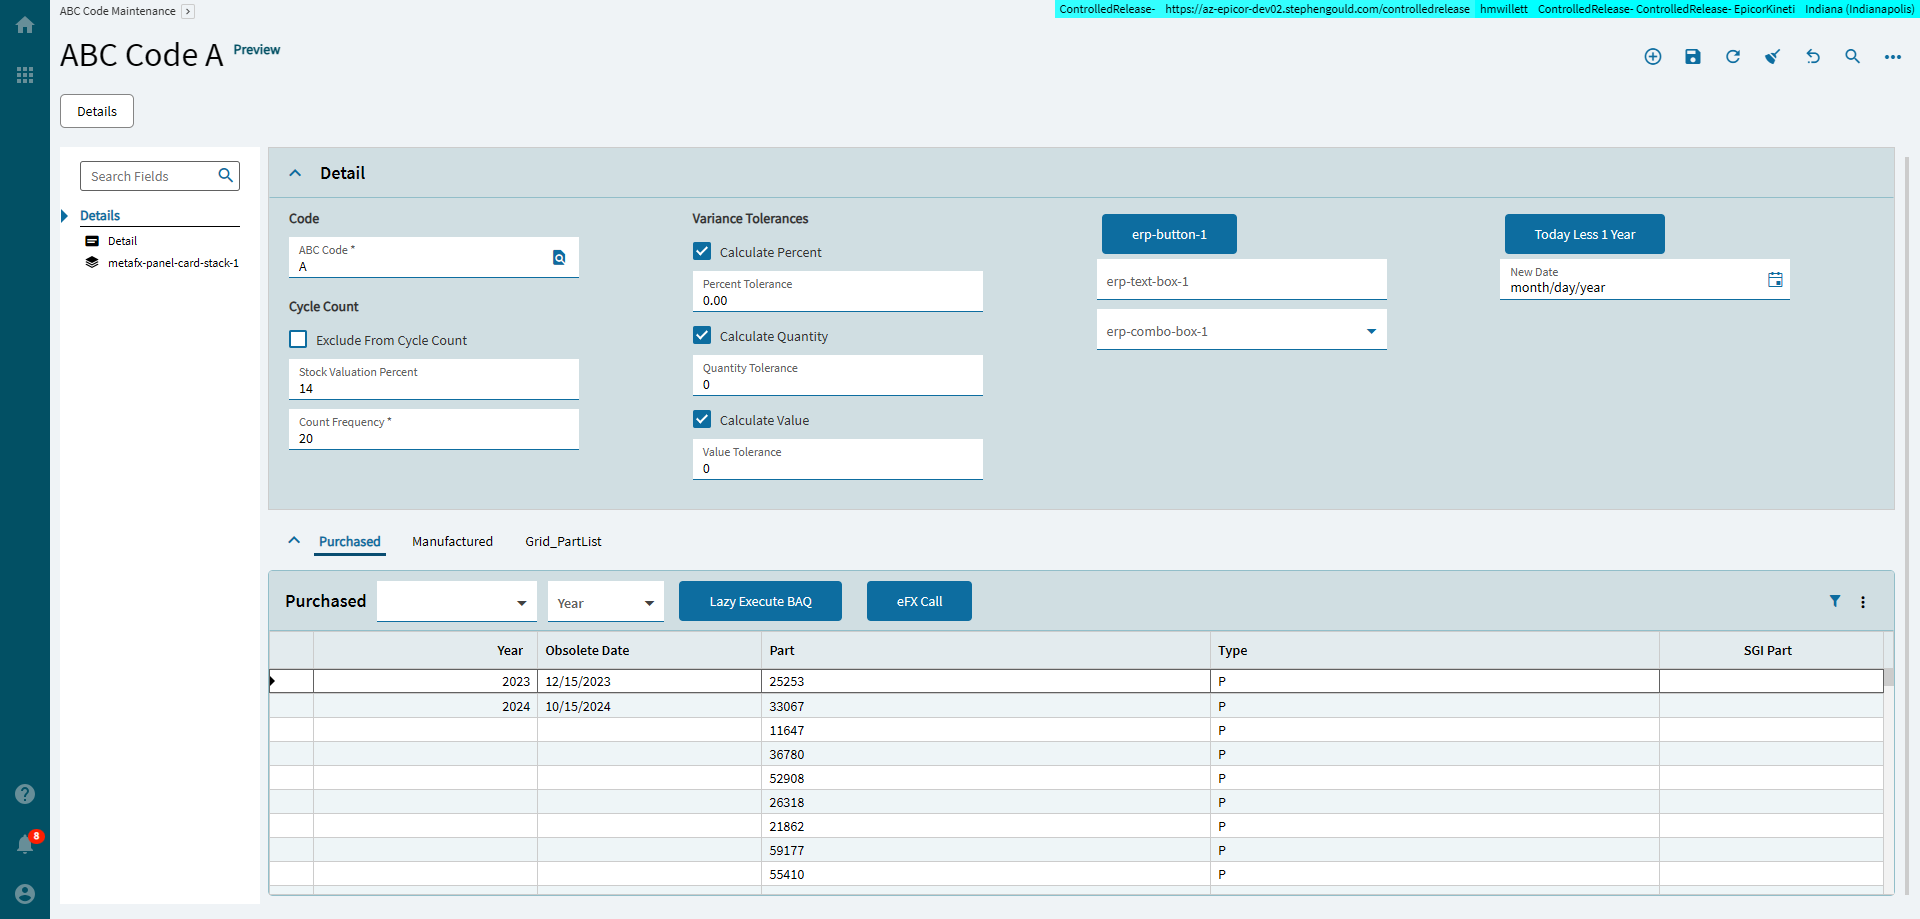Sort by the Obsolete Date column header

tap(649, 650)
